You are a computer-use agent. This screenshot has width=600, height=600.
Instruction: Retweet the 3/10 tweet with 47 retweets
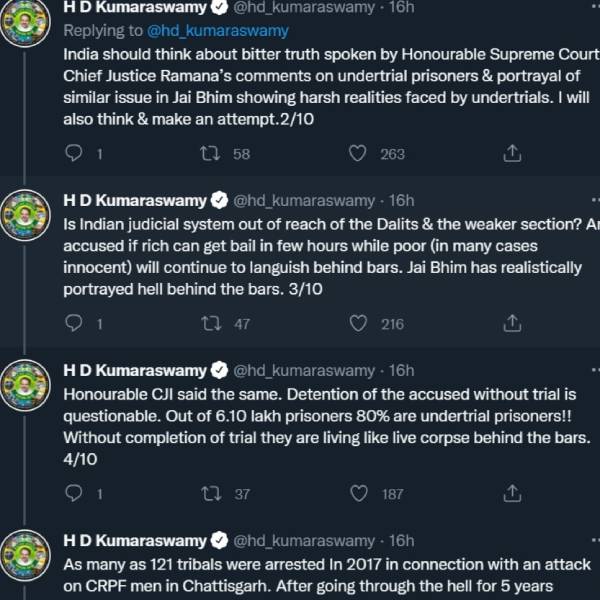pos(211,323)
